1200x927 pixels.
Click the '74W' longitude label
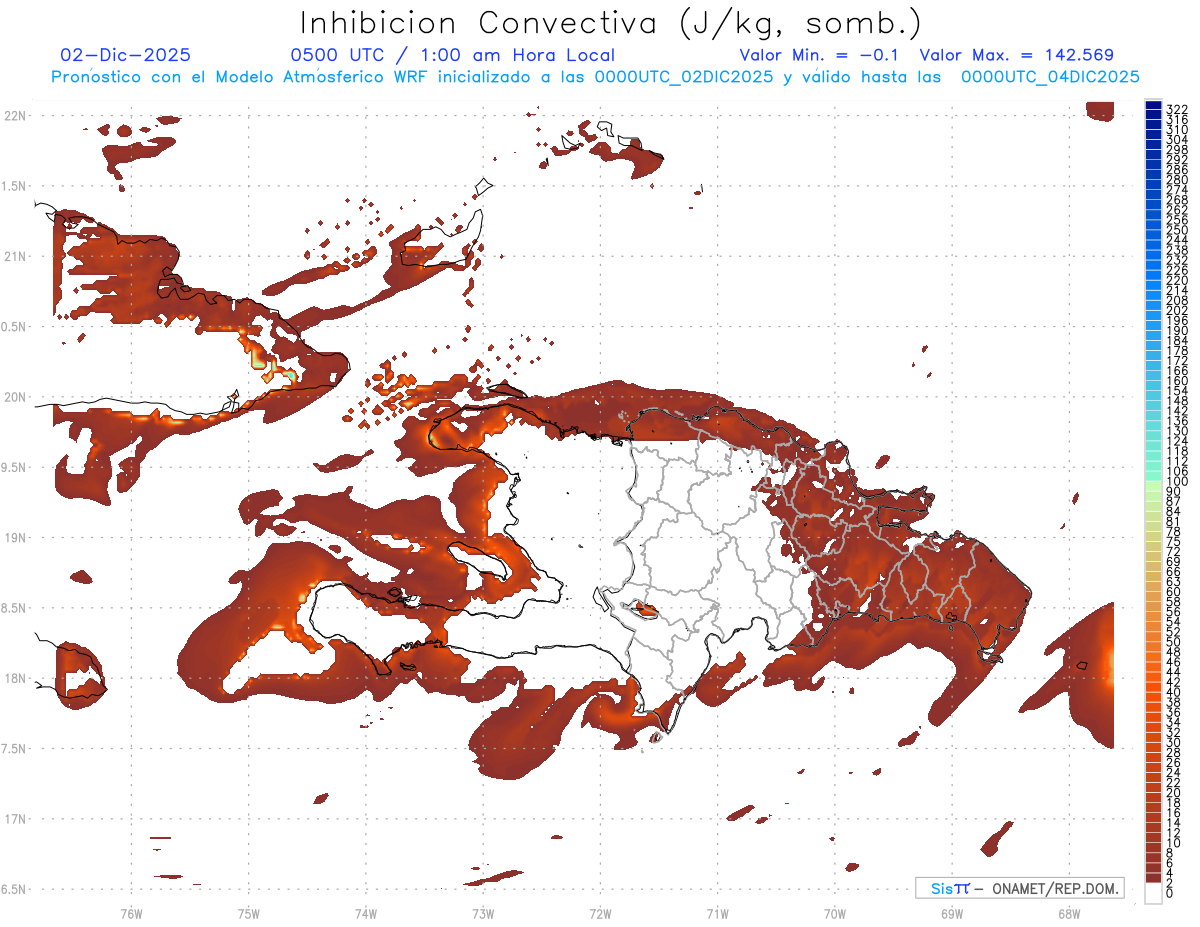coord(366,914)
